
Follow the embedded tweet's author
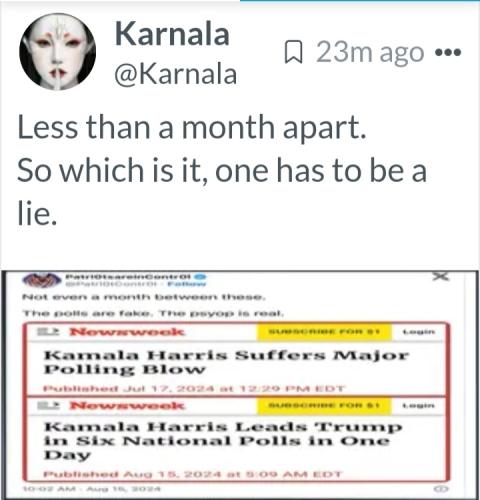(187, 284)
